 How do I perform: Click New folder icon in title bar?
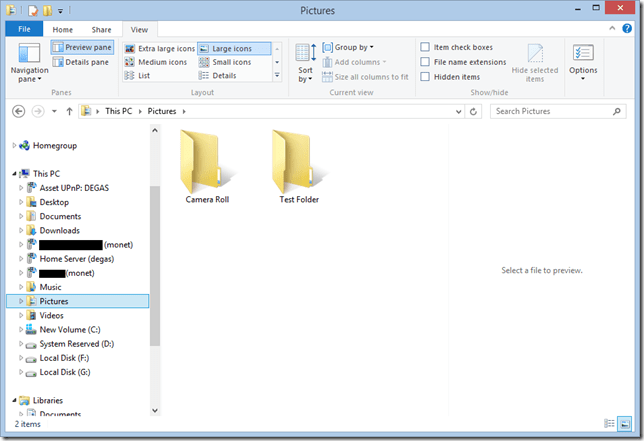pyautogui.click(x=47, y=10)
